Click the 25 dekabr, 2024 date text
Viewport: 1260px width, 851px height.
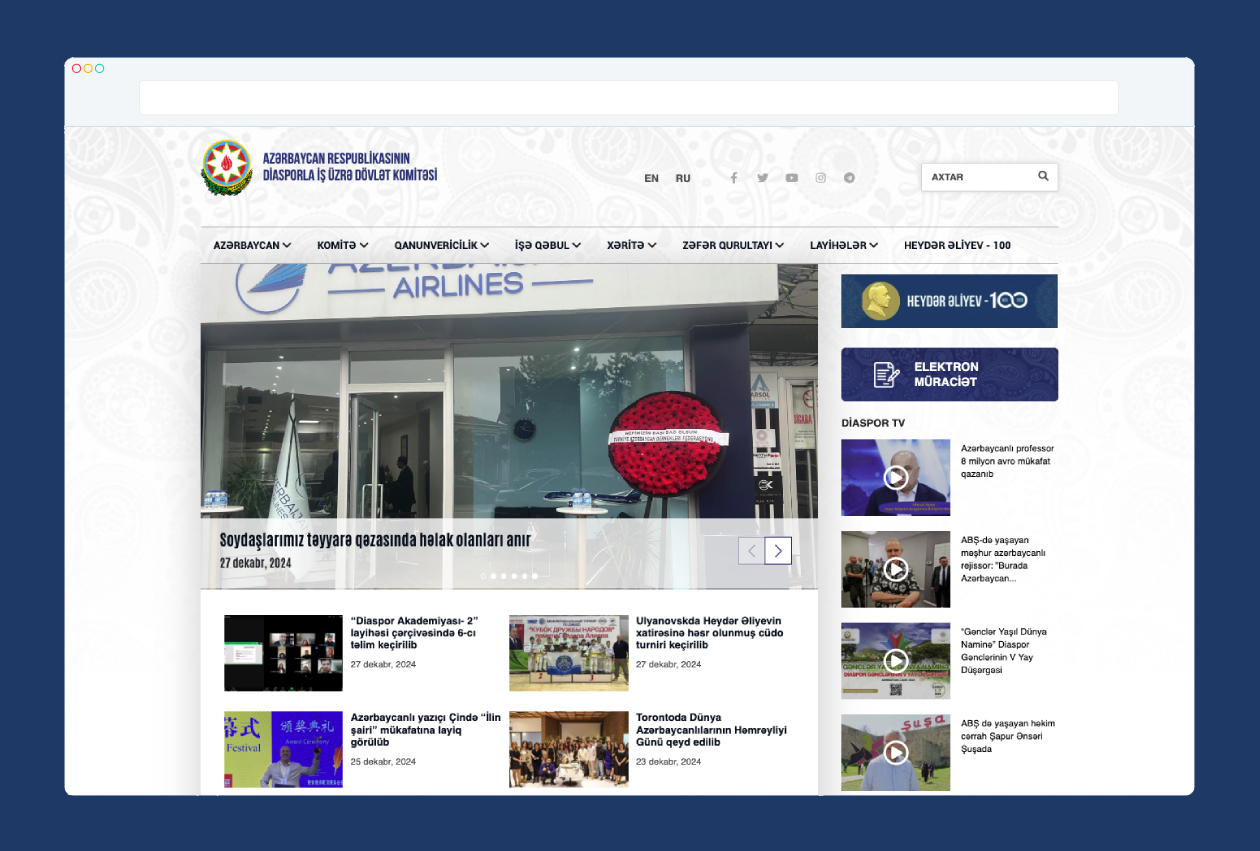(383, 761)
